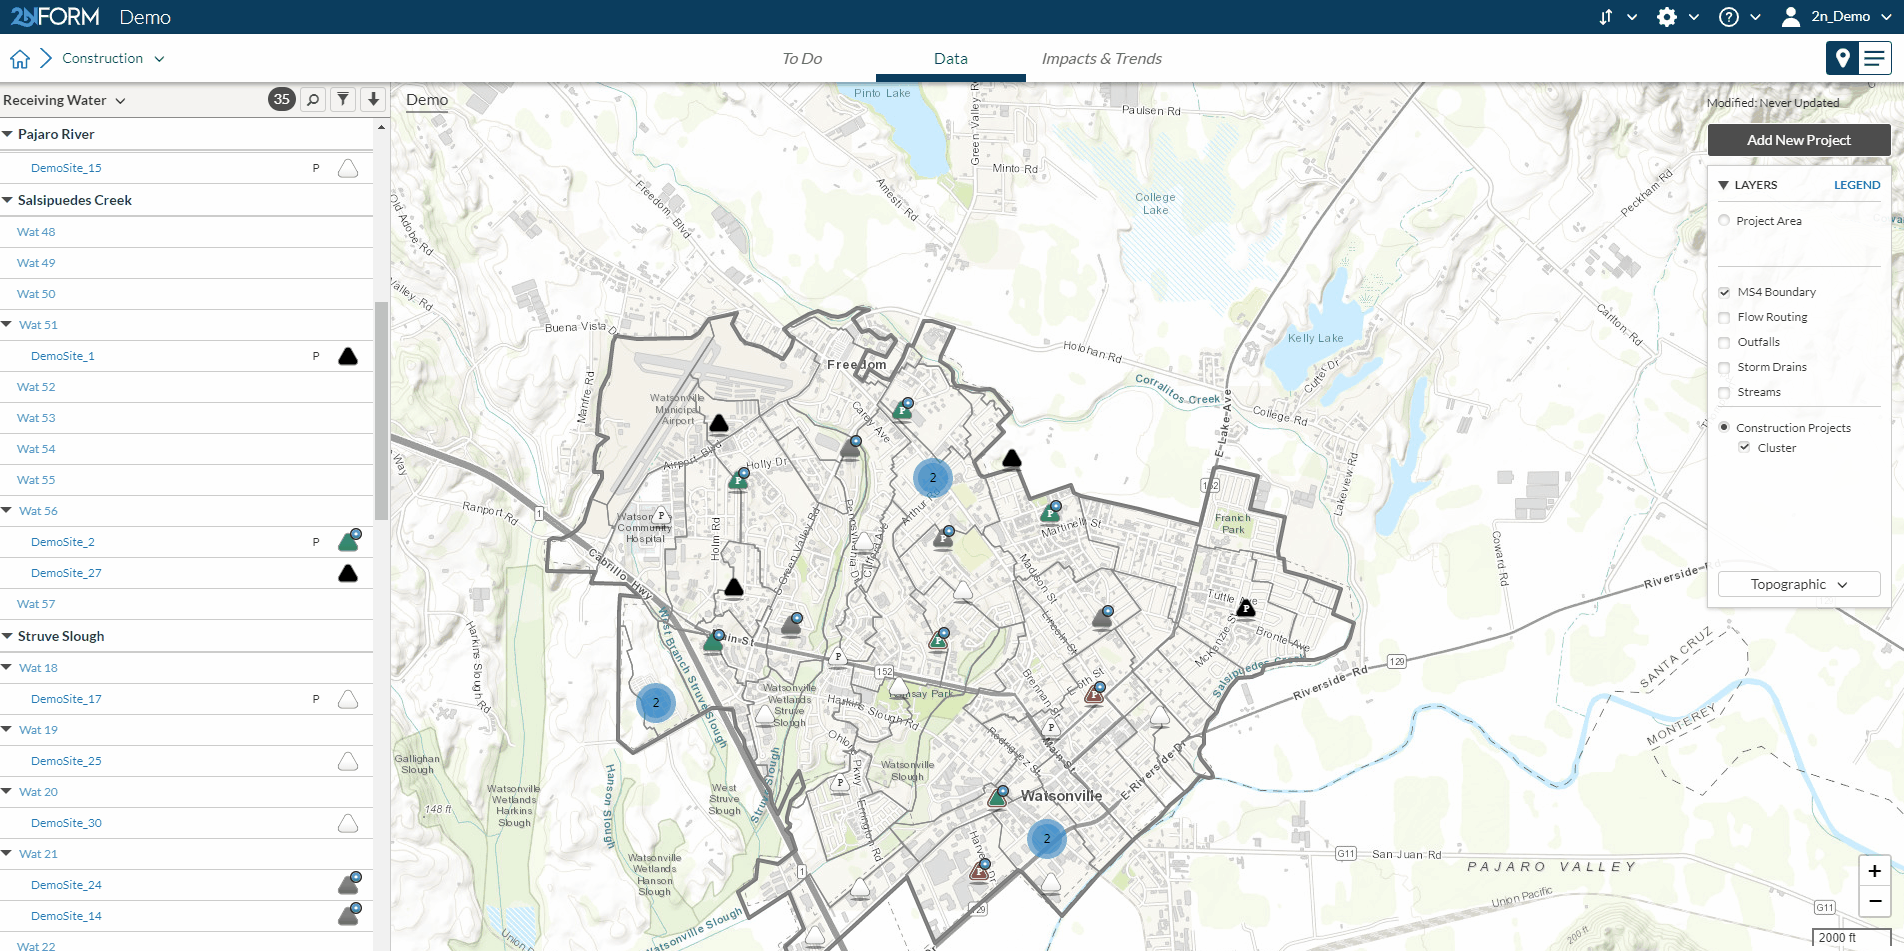Click the 2NFORM logo
The height and width of the screenshot is (951, 1904).
click(55, 17)
